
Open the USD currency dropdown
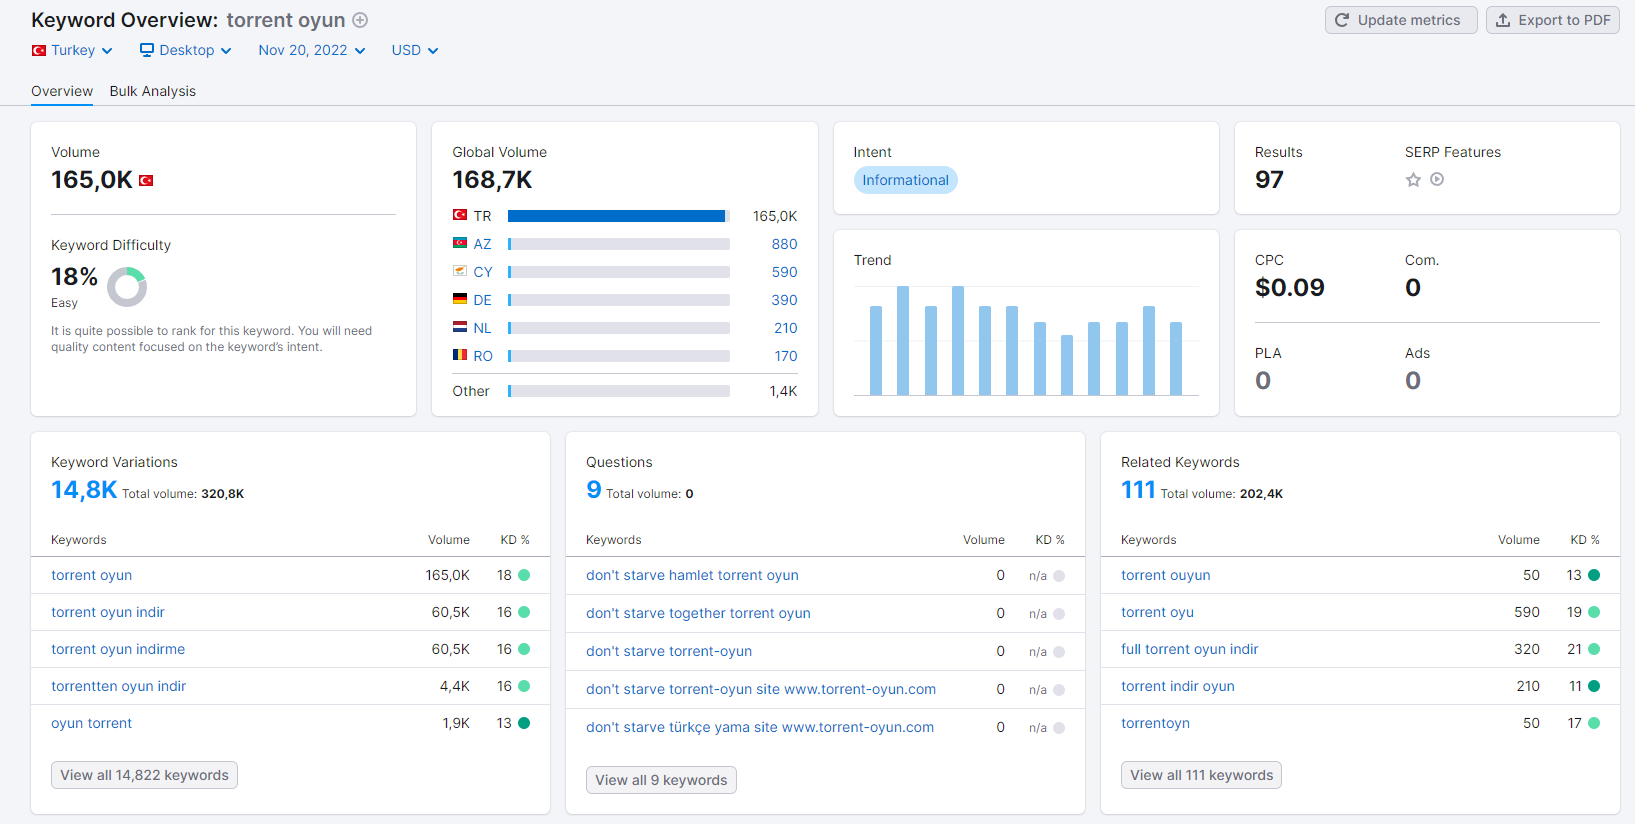point(415,50)
